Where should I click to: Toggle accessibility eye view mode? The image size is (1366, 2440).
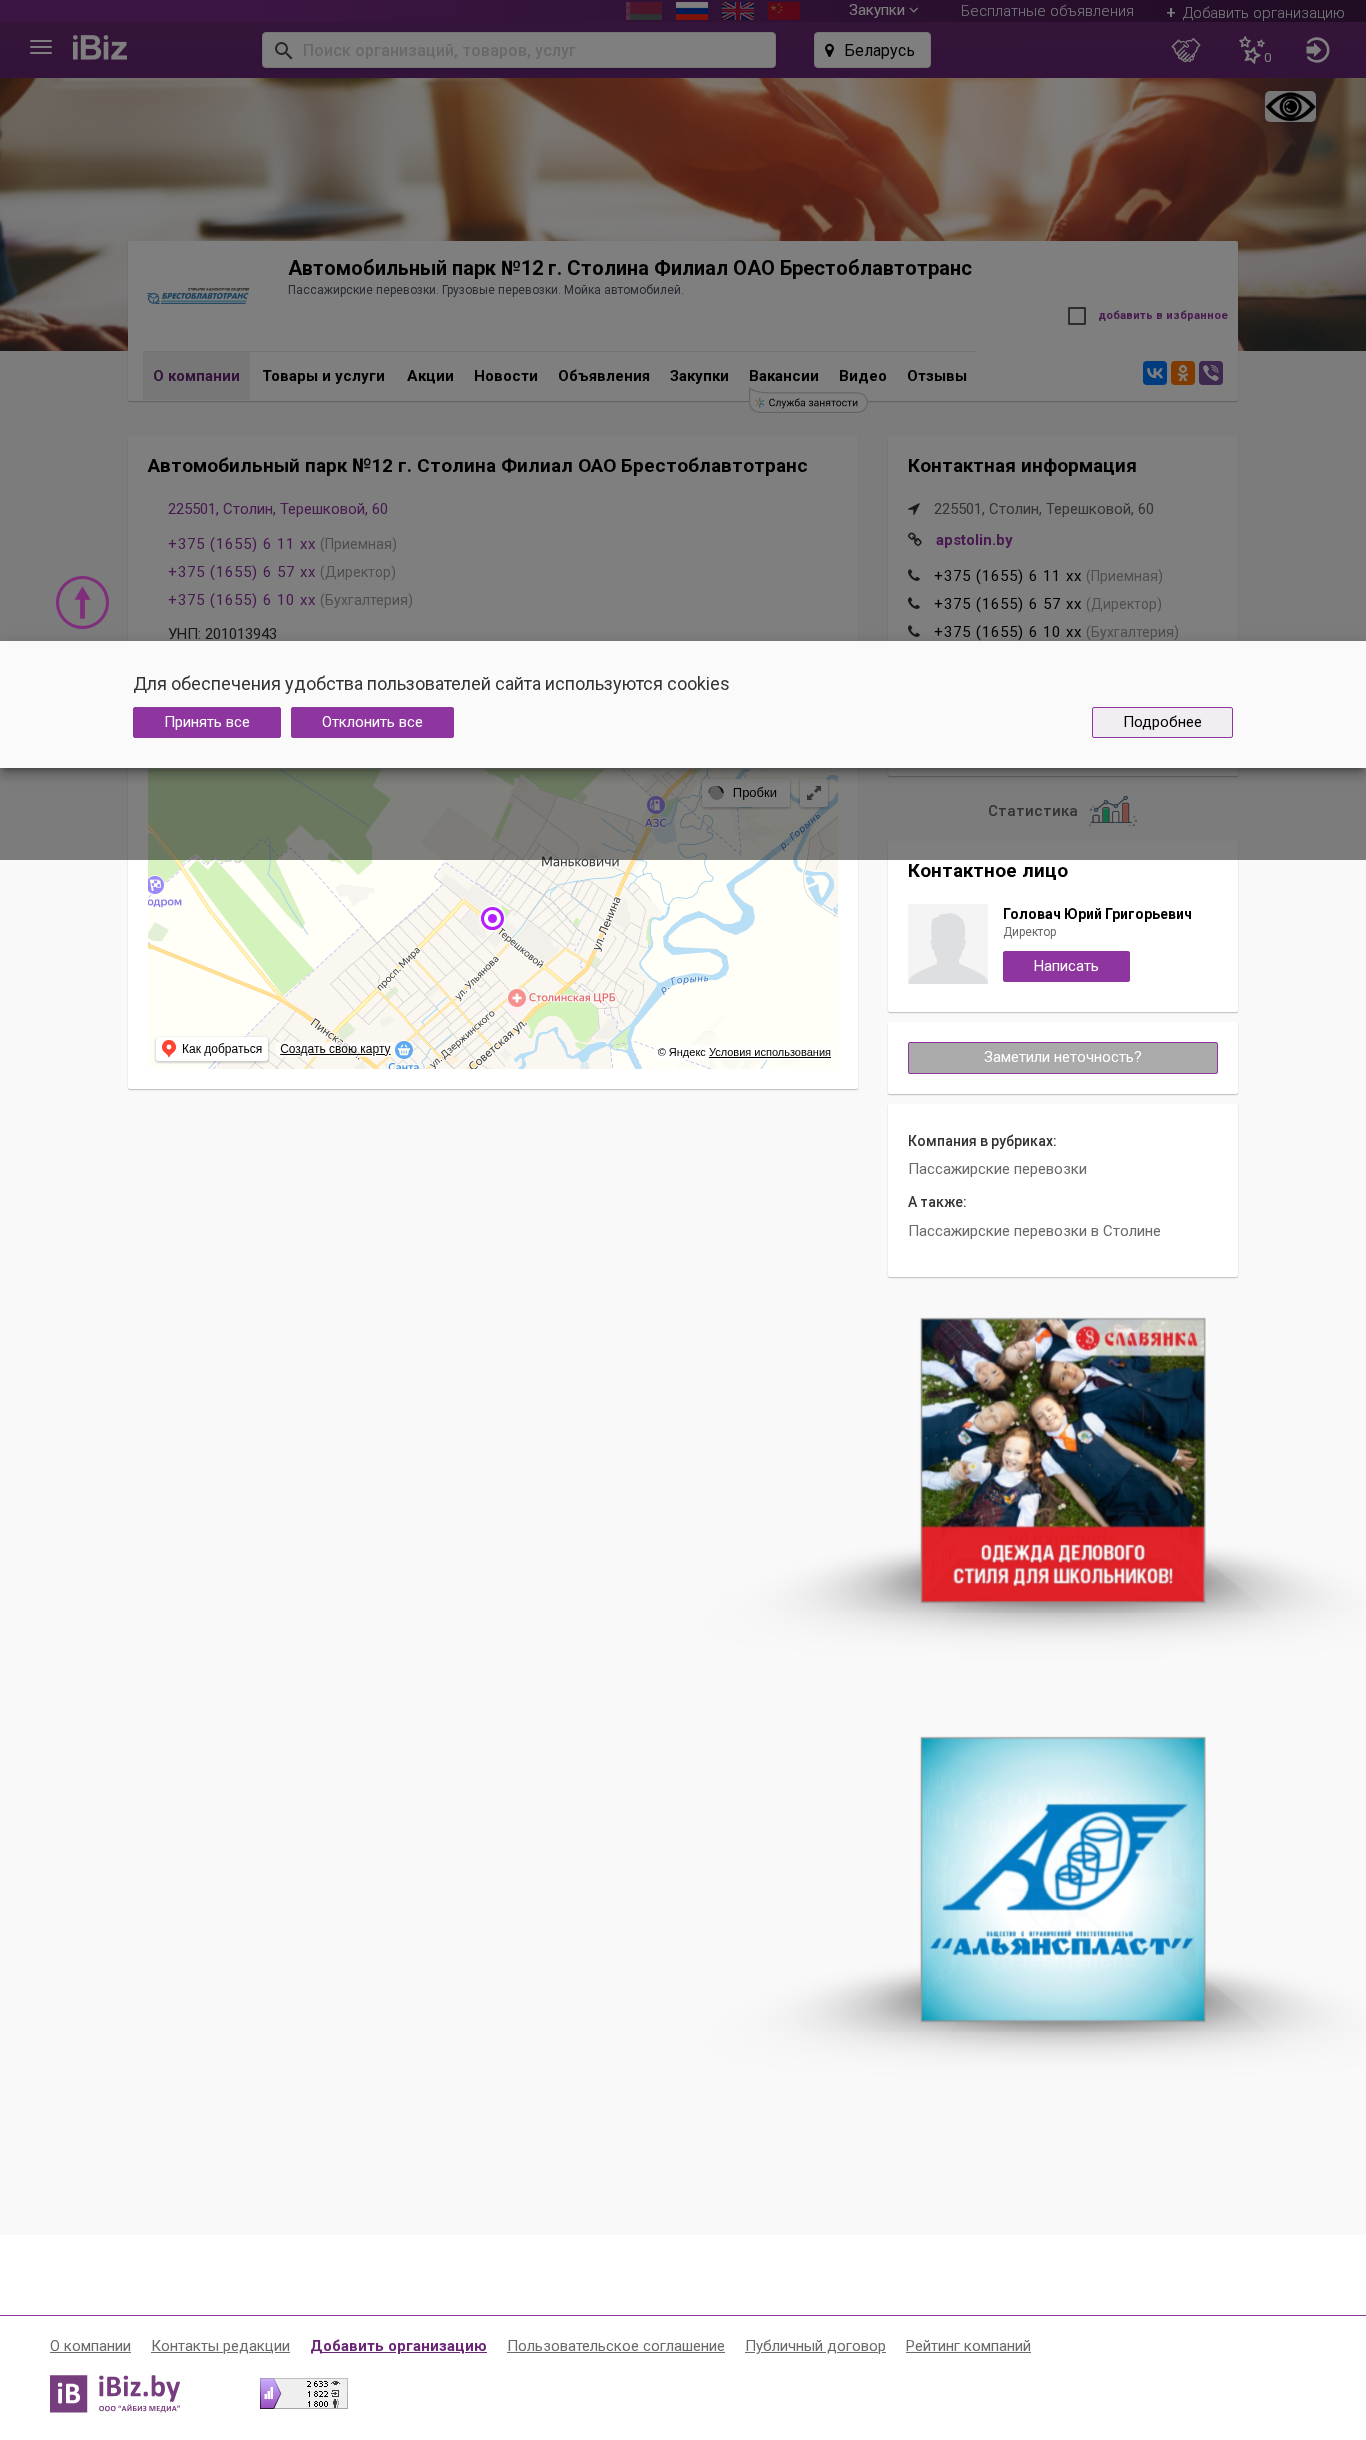pyautogui.click(x=1290, y=106)
